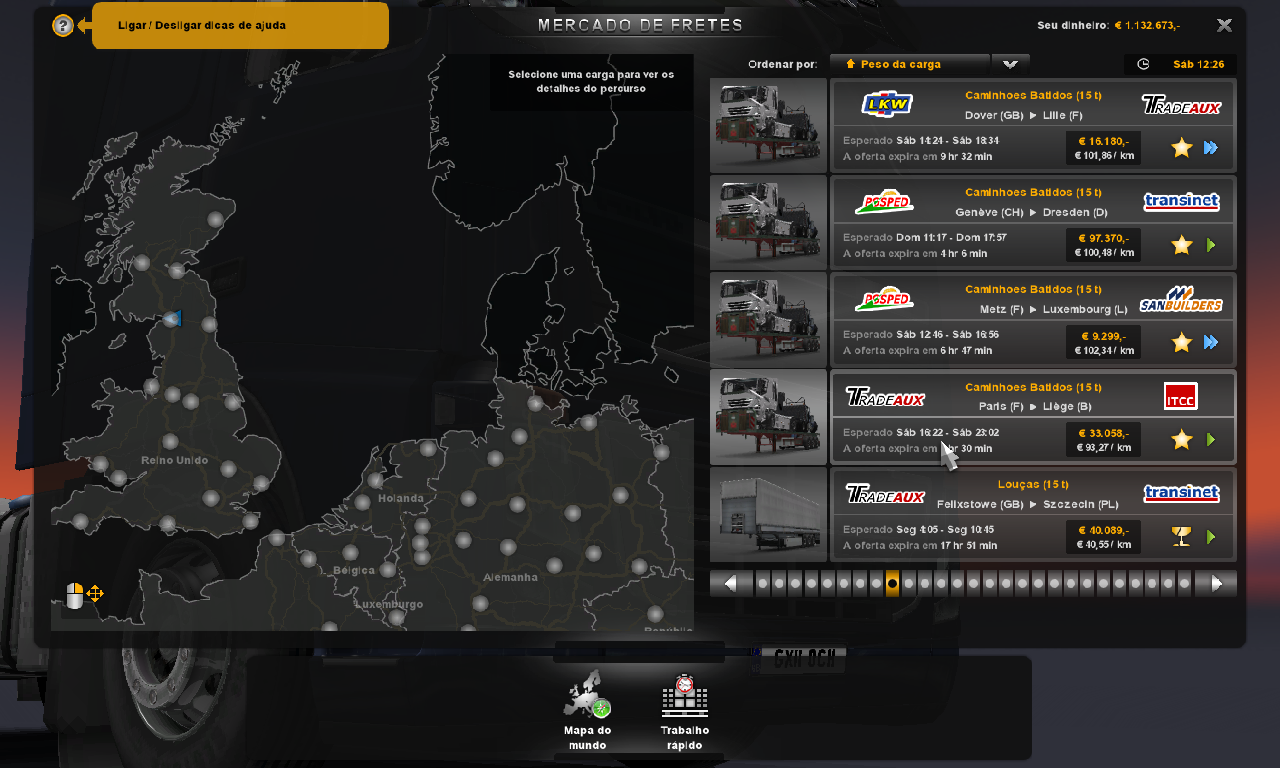Select truck thumbnail for Metz to Luxembourg job
Image resolution: width=1280 pixels, height=768 pixels.
click(x=768, y=320)
